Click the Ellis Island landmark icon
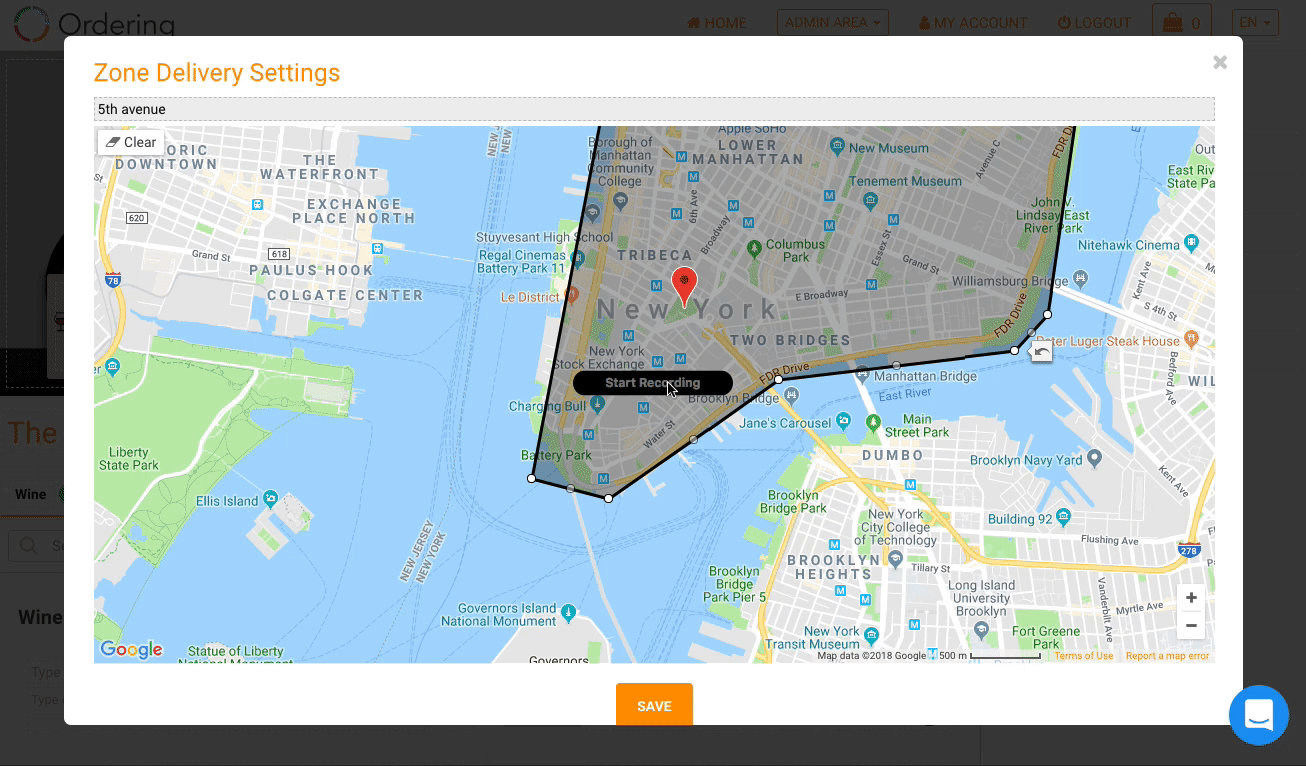 pyautogui.click(x=270, y=500)
